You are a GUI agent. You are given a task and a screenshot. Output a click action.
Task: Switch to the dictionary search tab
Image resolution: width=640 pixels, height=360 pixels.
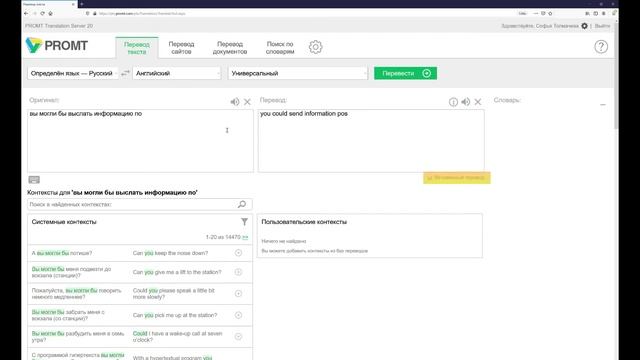[x=280, y=48]
